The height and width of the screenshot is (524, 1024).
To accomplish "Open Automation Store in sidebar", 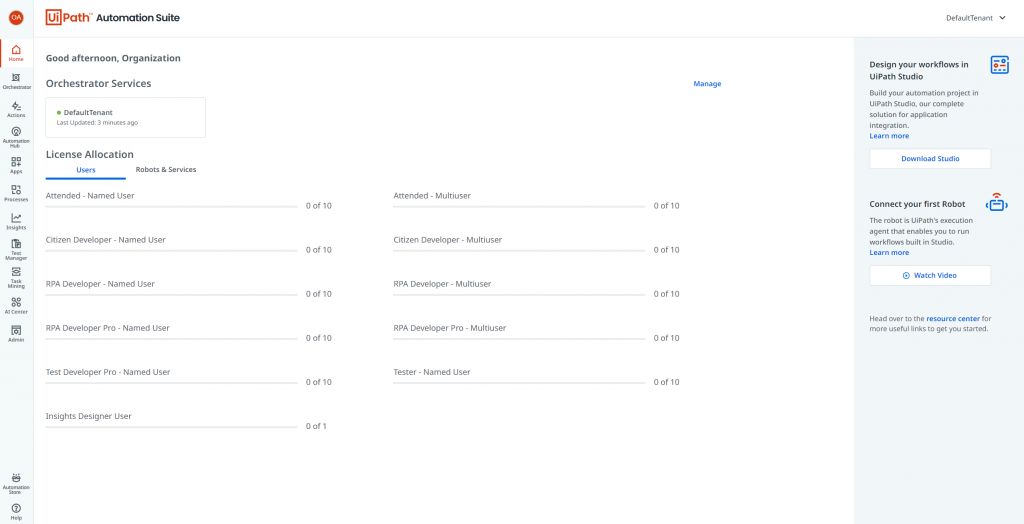I will pyautogui.click(x=16, y=484).
